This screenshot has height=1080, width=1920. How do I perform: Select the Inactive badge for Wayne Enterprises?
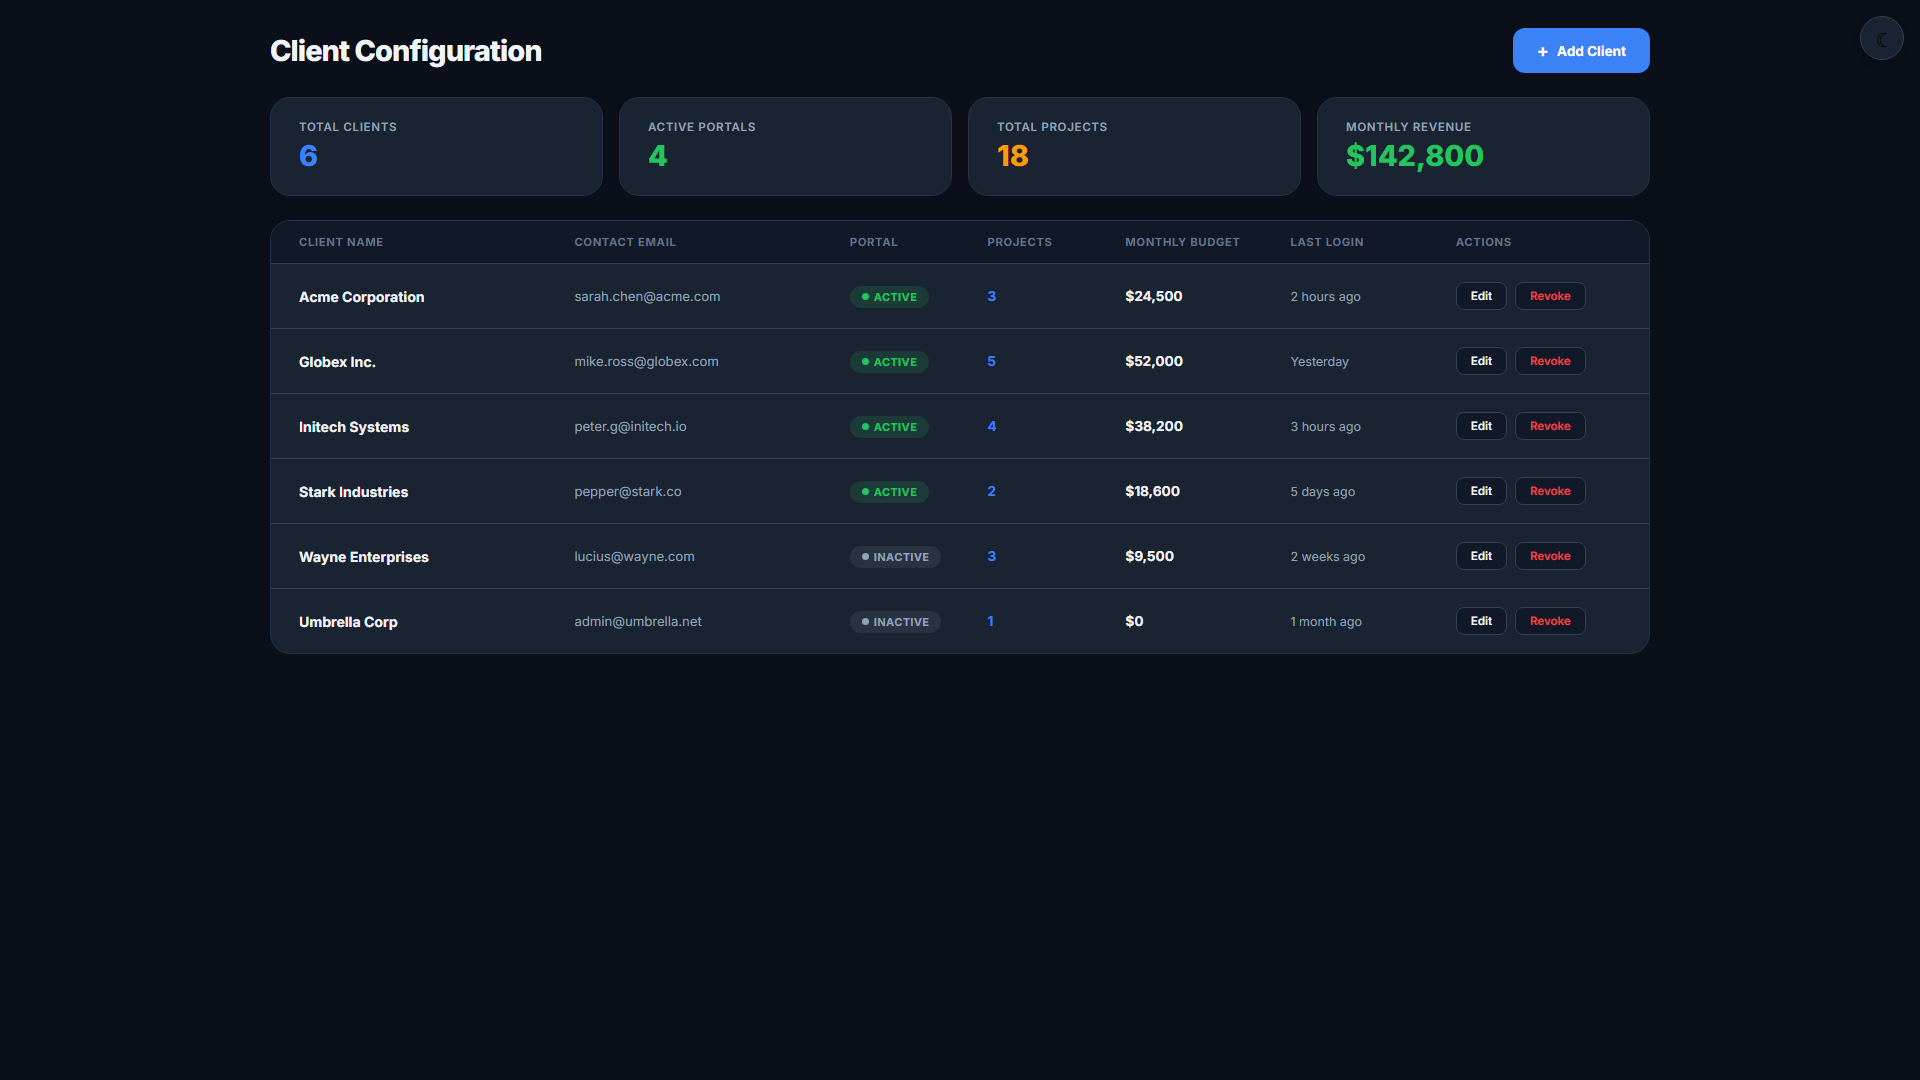point(895,557)
